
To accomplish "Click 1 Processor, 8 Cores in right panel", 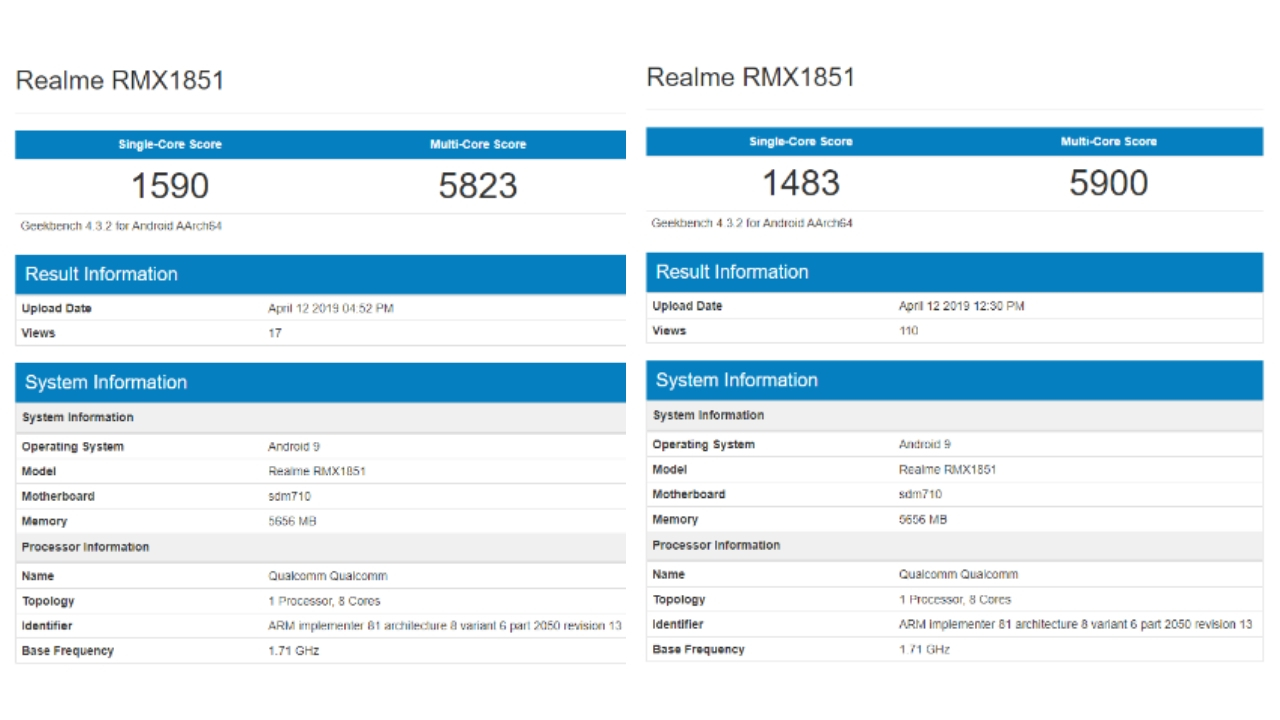I will click(955, 600).
